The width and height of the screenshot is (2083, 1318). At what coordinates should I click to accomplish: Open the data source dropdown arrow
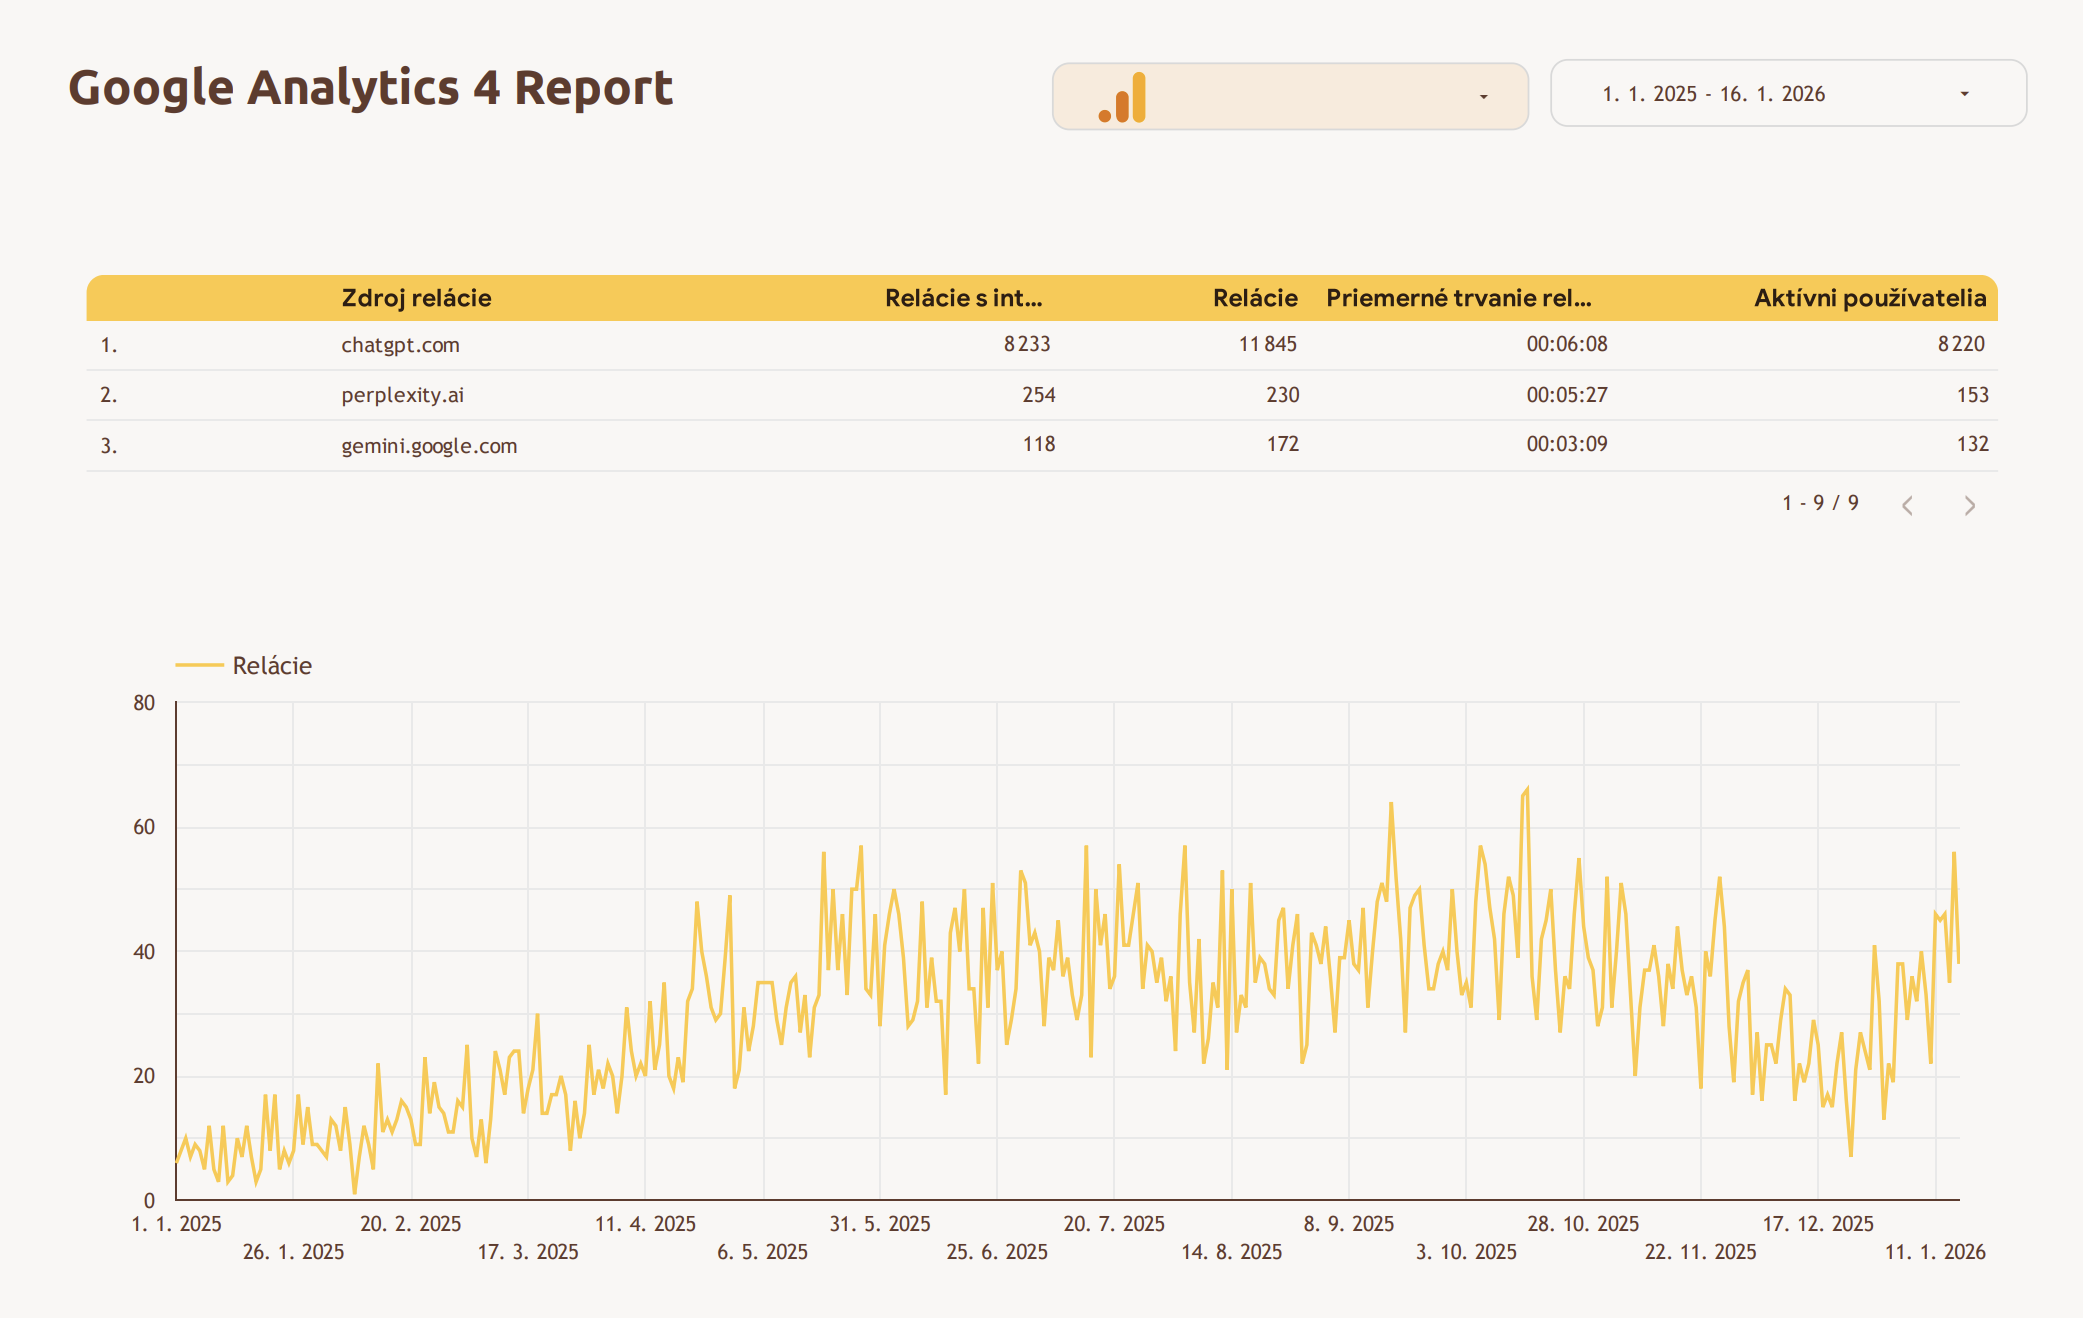pyautogui.click(x=1483, y=97)
